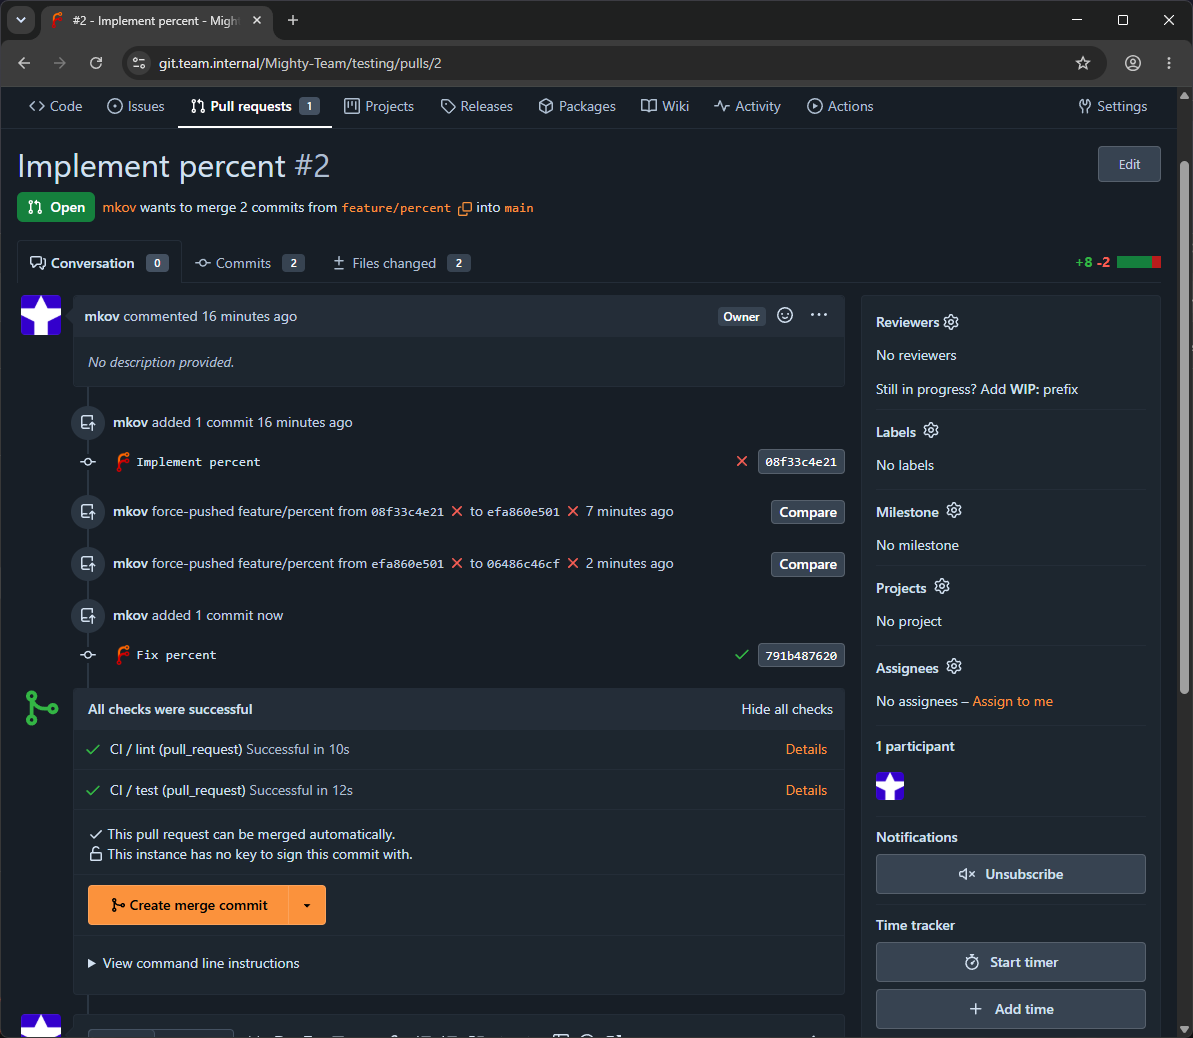Expand View command line instructions
The image size is (1193, 1038).
click(194, 963)
